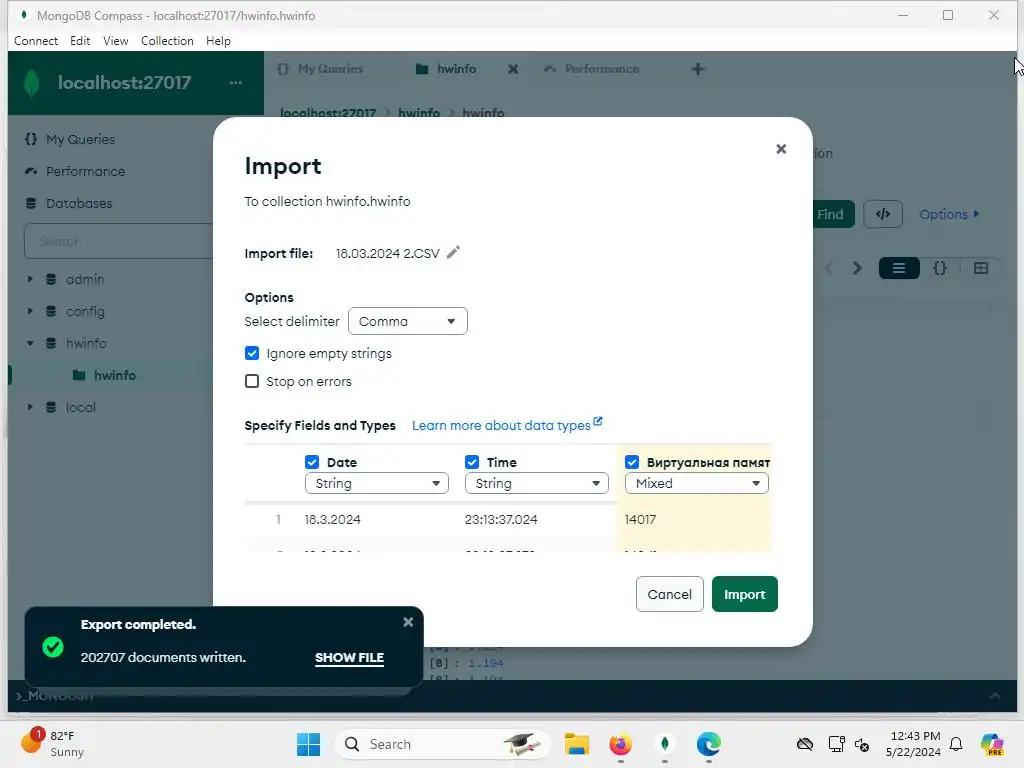Open File Explorer from taskbar
Image resolution: width=1024 pixels, height=768 pixels.
[577, 744]
